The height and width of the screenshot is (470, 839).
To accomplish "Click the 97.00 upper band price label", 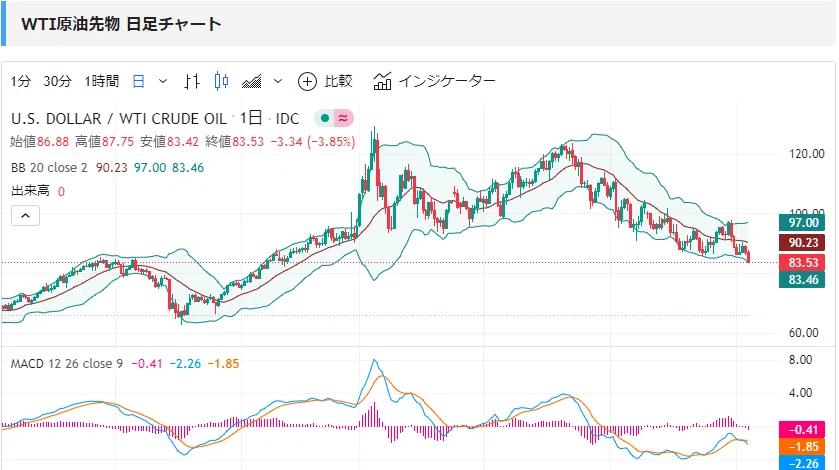I will (x=802, y=223).
